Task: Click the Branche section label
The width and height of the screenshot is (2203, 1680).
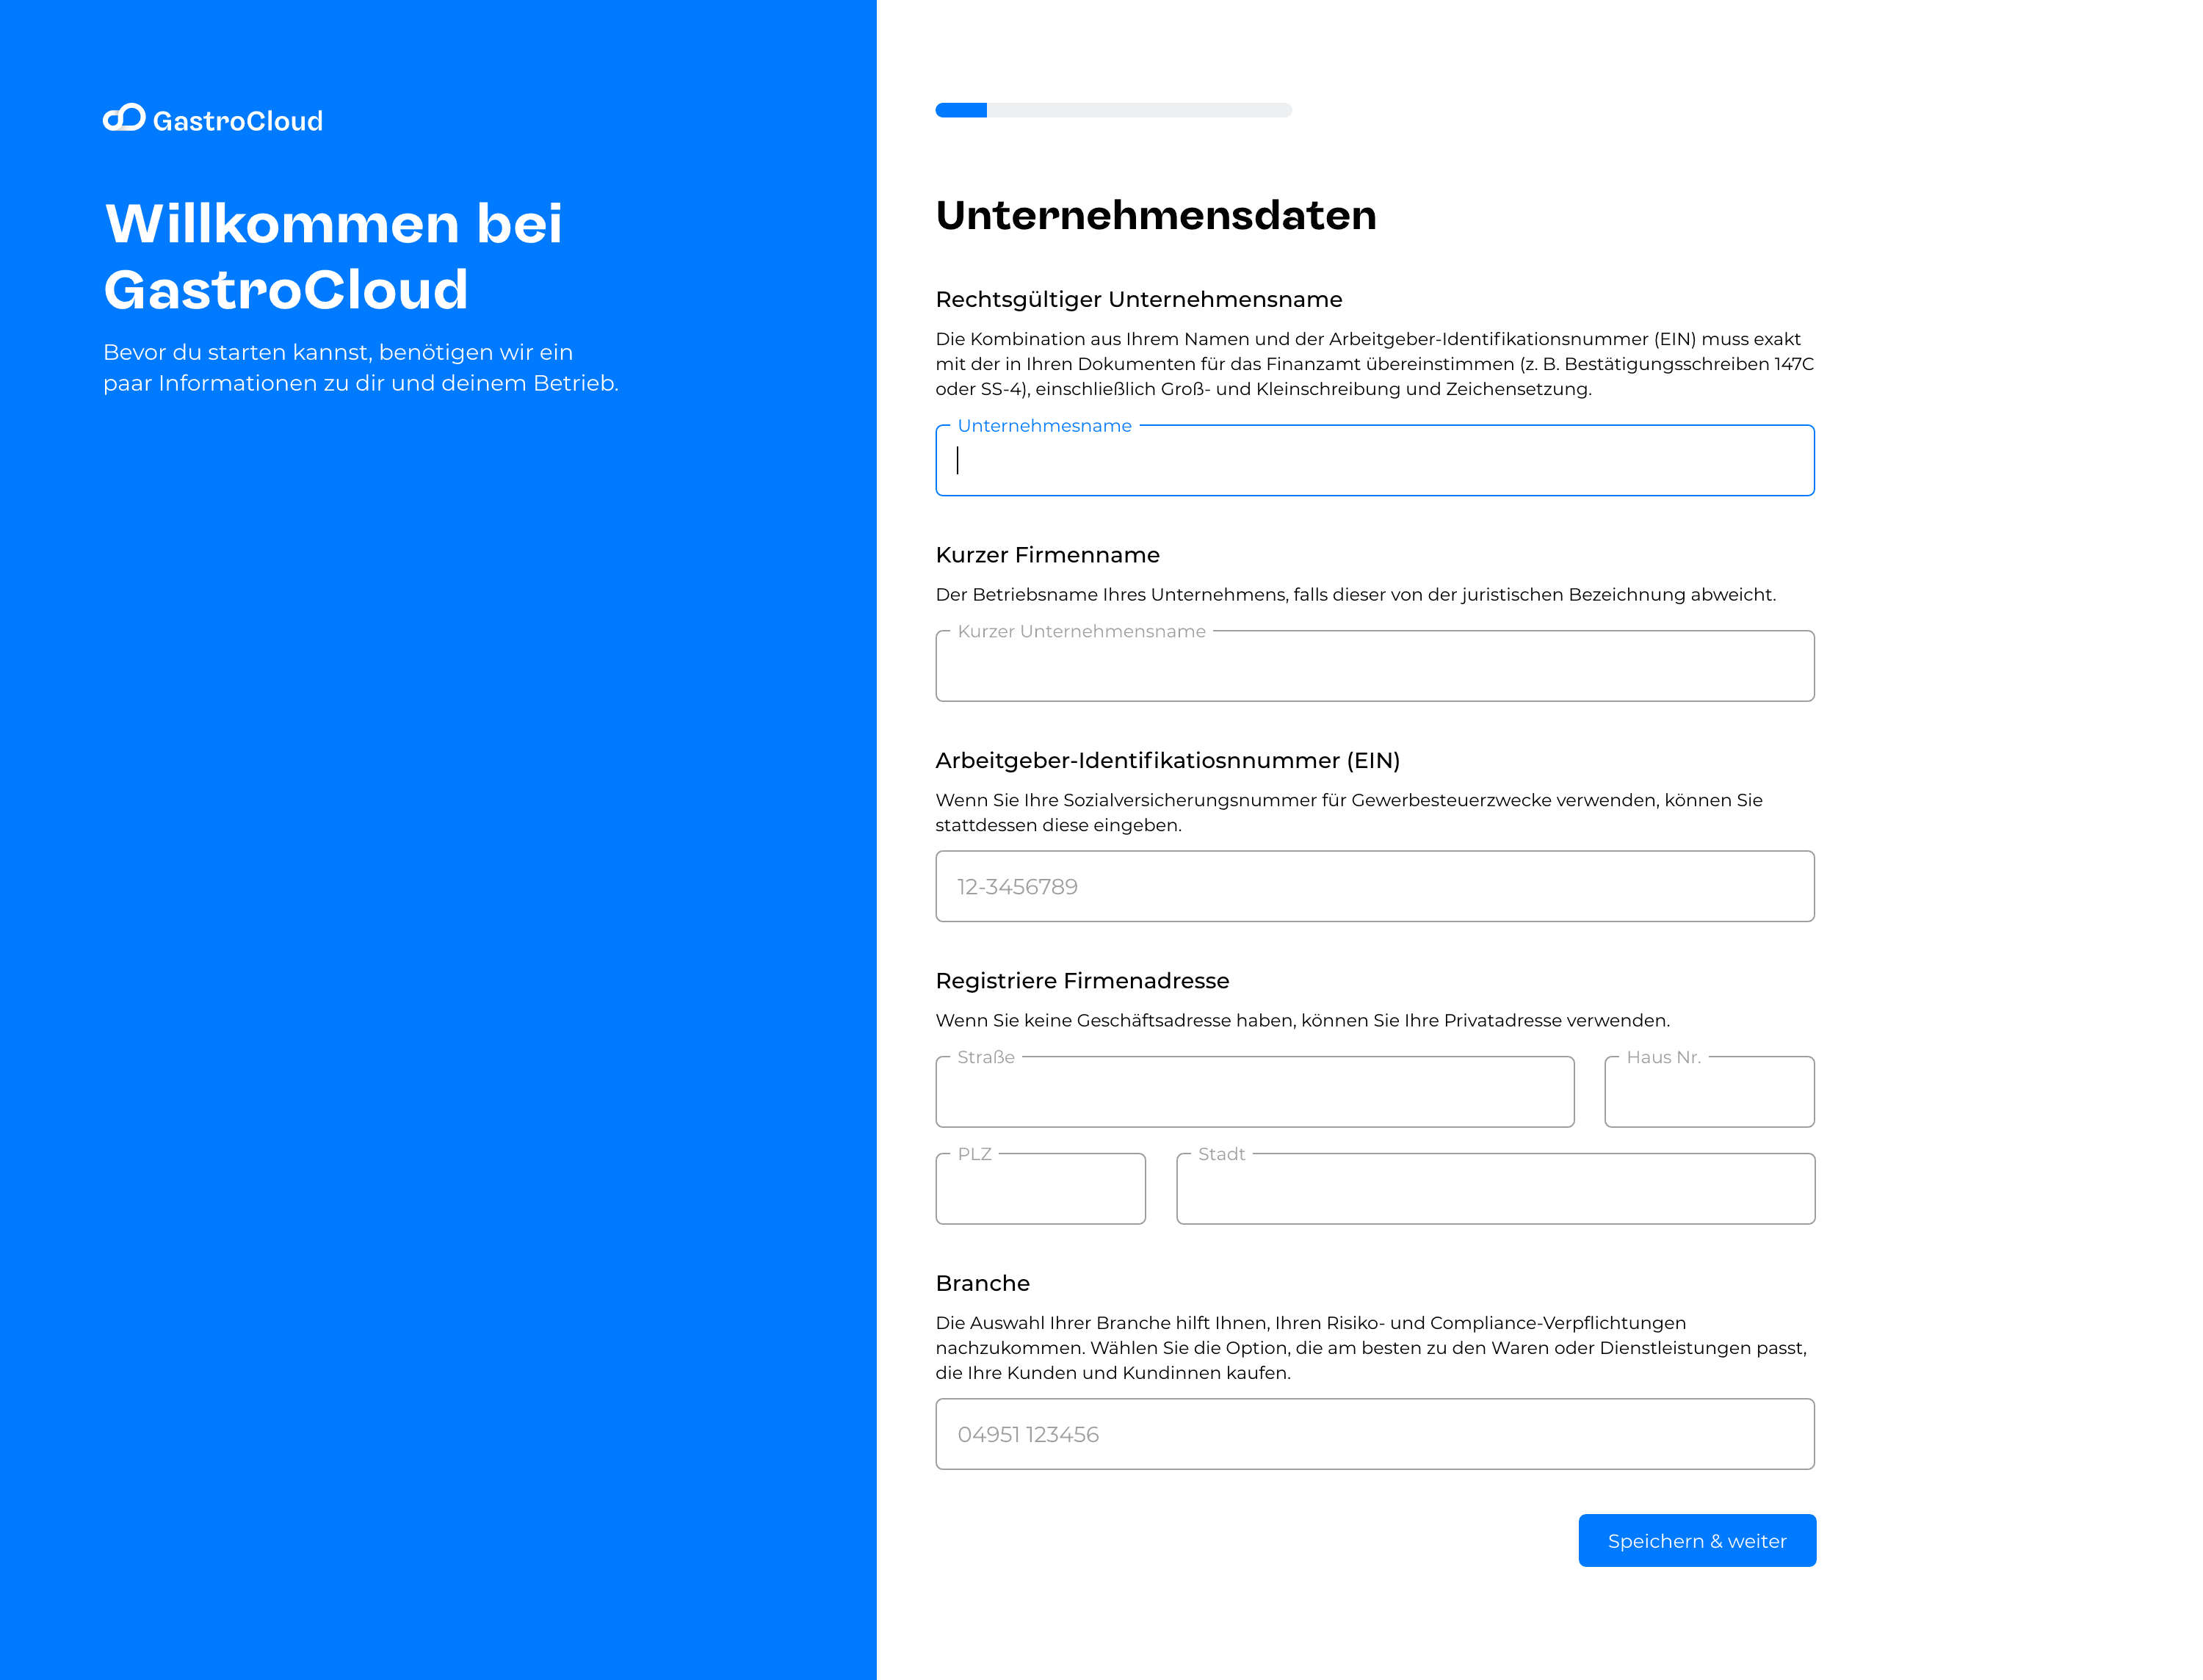Action: (x=982, y=1283)
